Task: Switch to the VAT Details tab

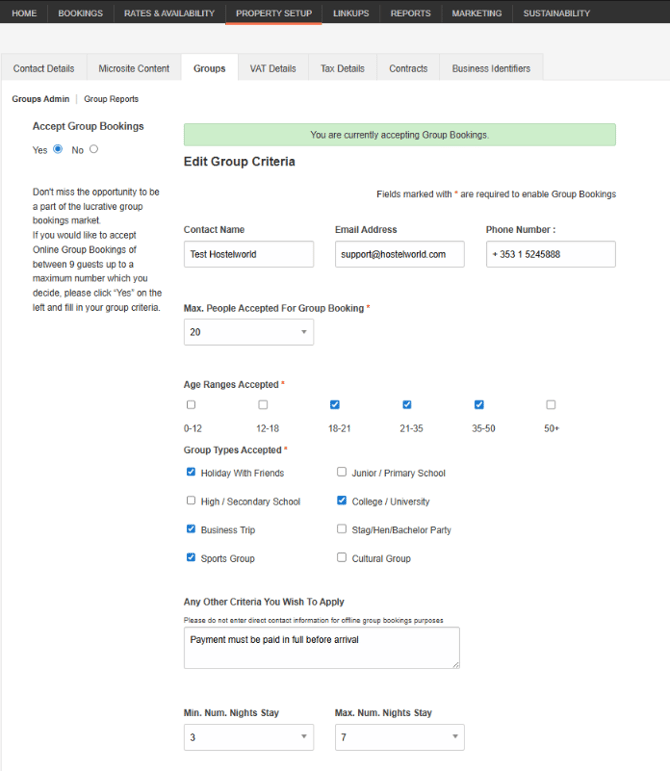Action: [273, 69]
